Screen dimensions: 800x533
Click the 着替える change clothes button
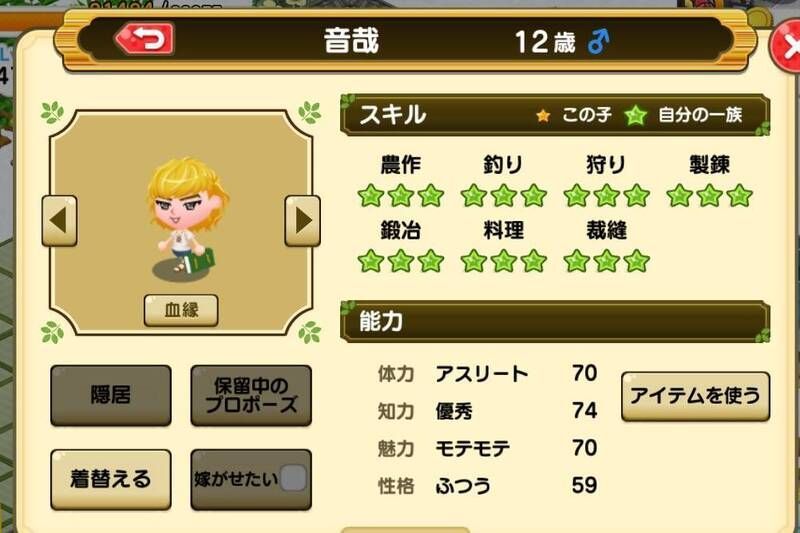pos(111,479)
